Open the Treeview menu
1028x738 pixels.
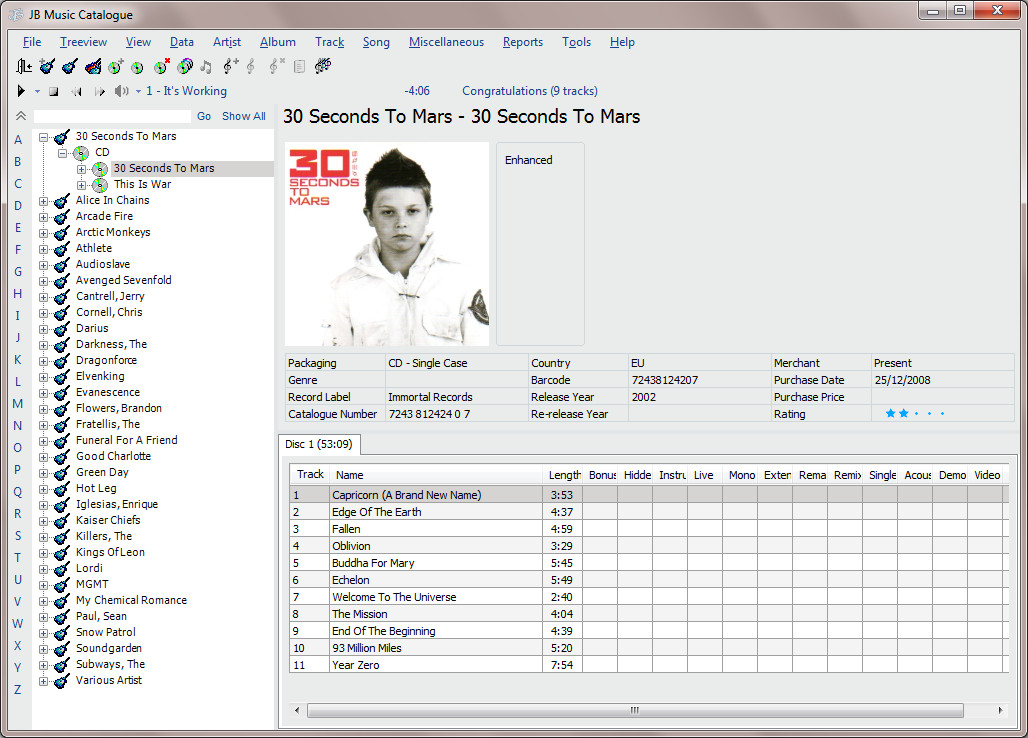pos(83,42)
